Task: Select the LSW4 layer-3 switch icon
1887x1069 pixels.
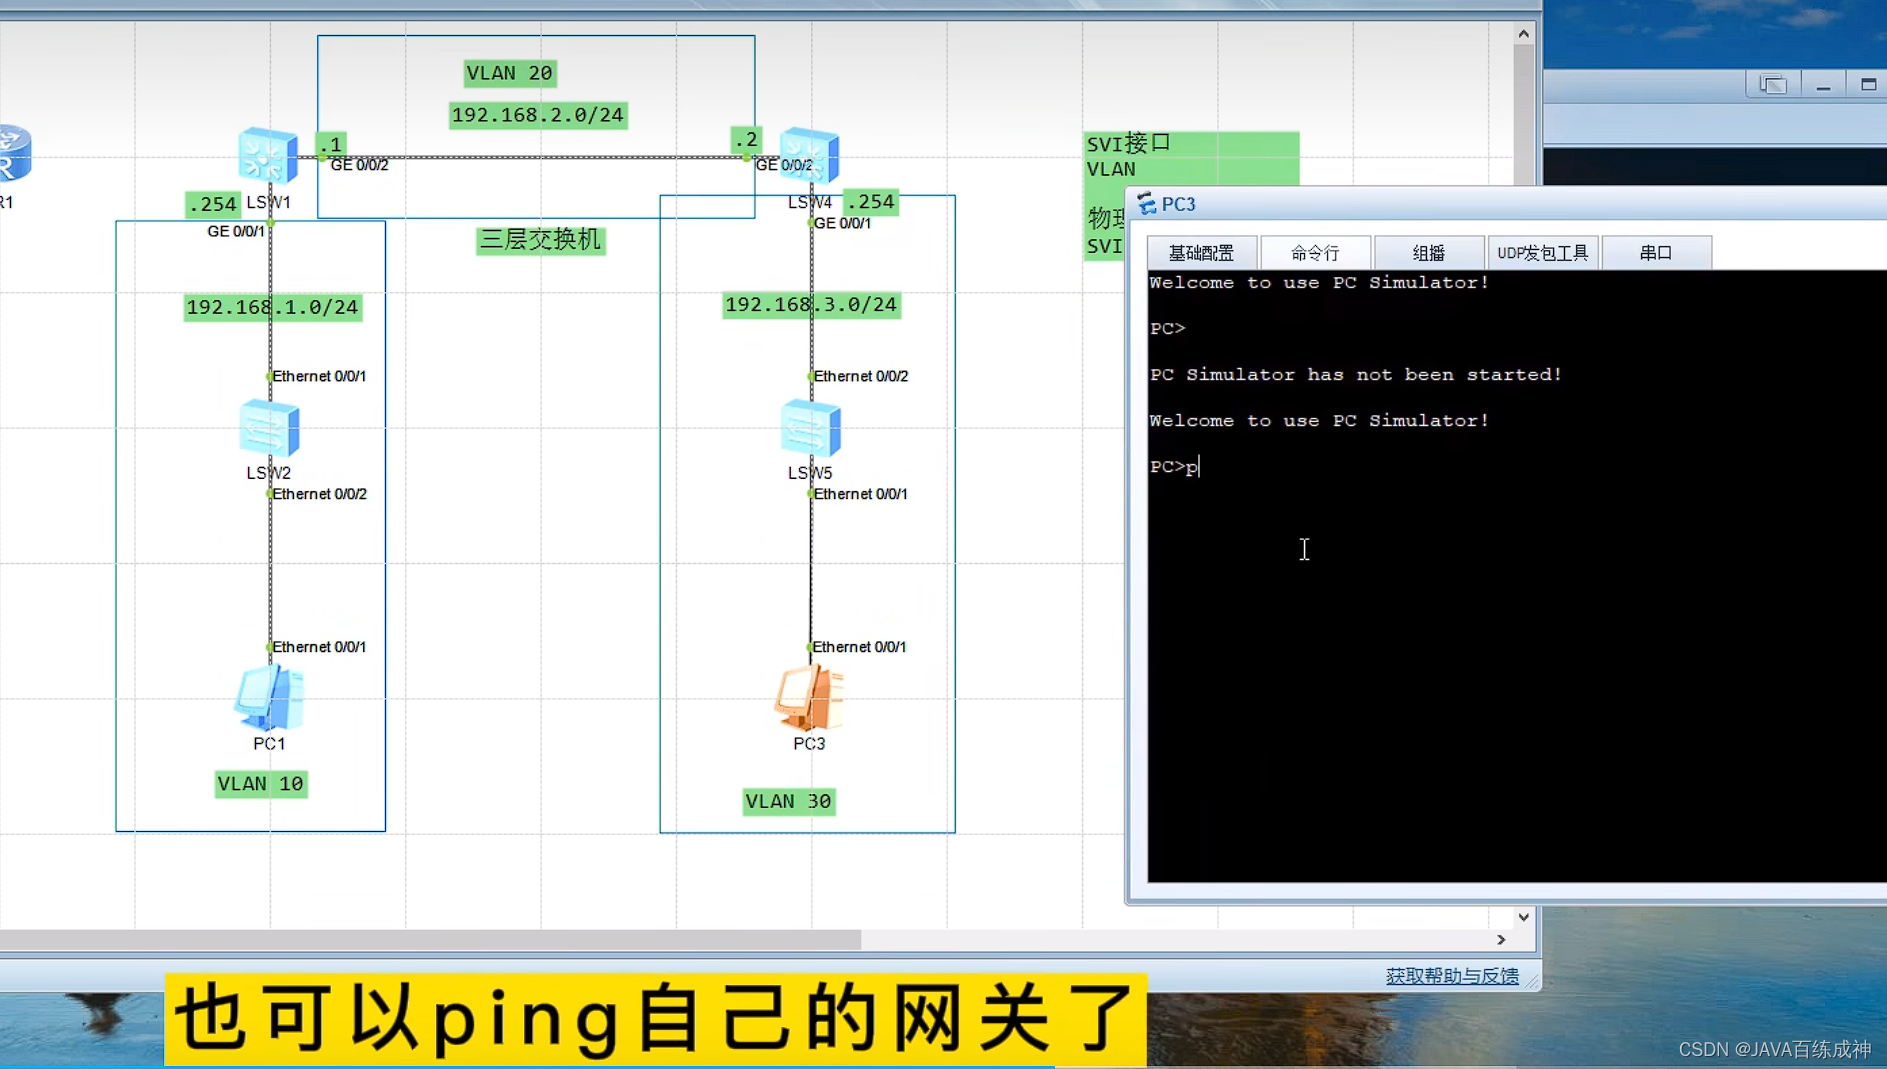Action: click(809, 155)
